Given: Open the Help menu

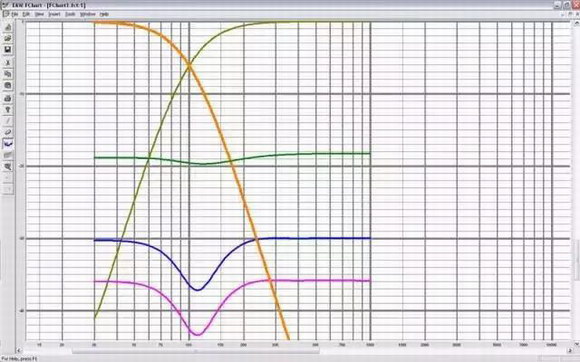Looking at the screenshot, I should click(104, 14).
